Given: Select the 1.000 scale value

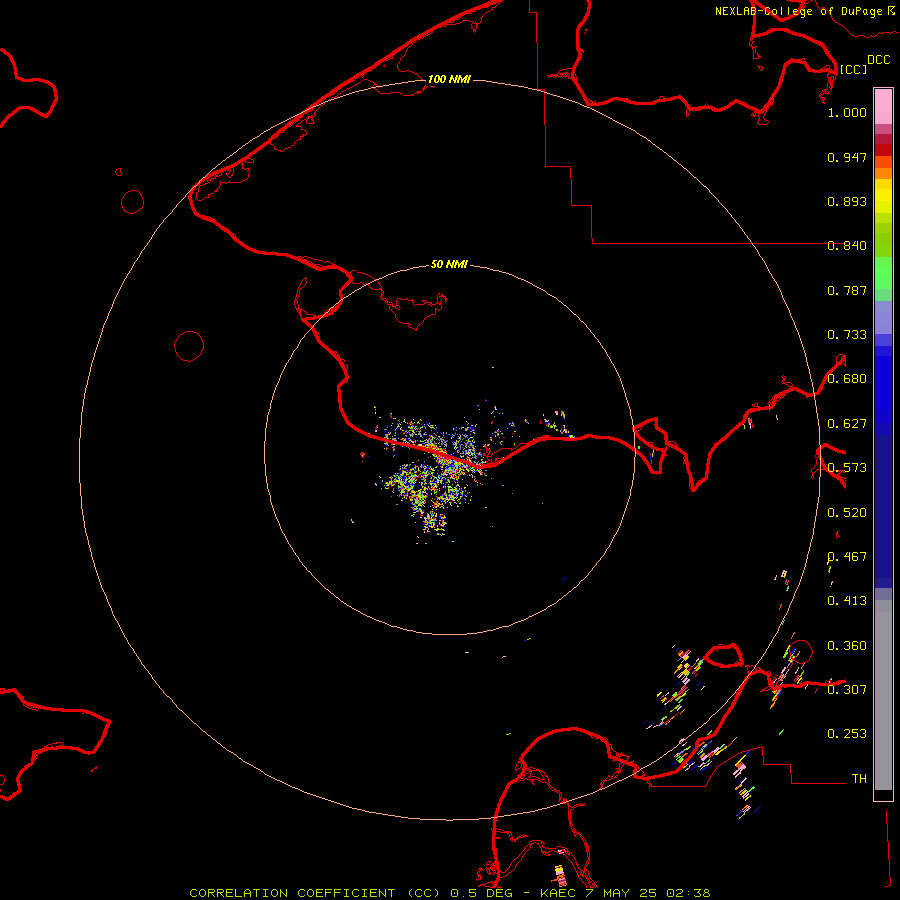Looking at the screenshot, I should pyautogui.click(x=847, y=112).
